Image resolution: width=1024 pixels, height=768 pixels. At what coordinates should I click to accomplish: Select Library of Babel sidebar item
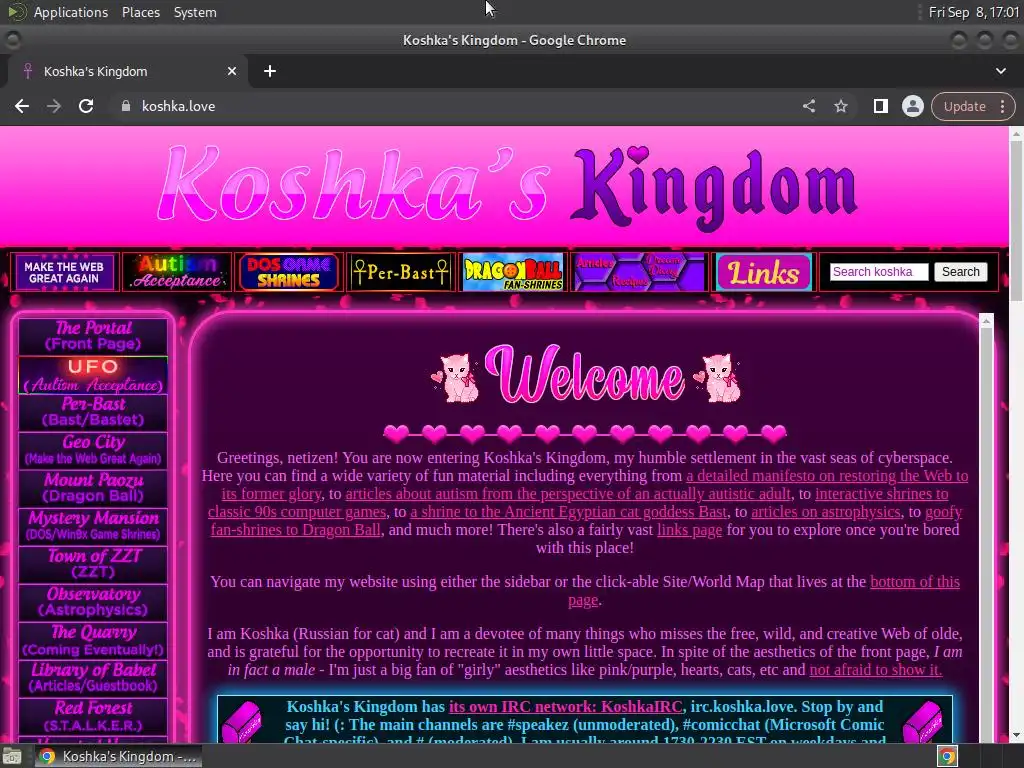tap(93, 679)
